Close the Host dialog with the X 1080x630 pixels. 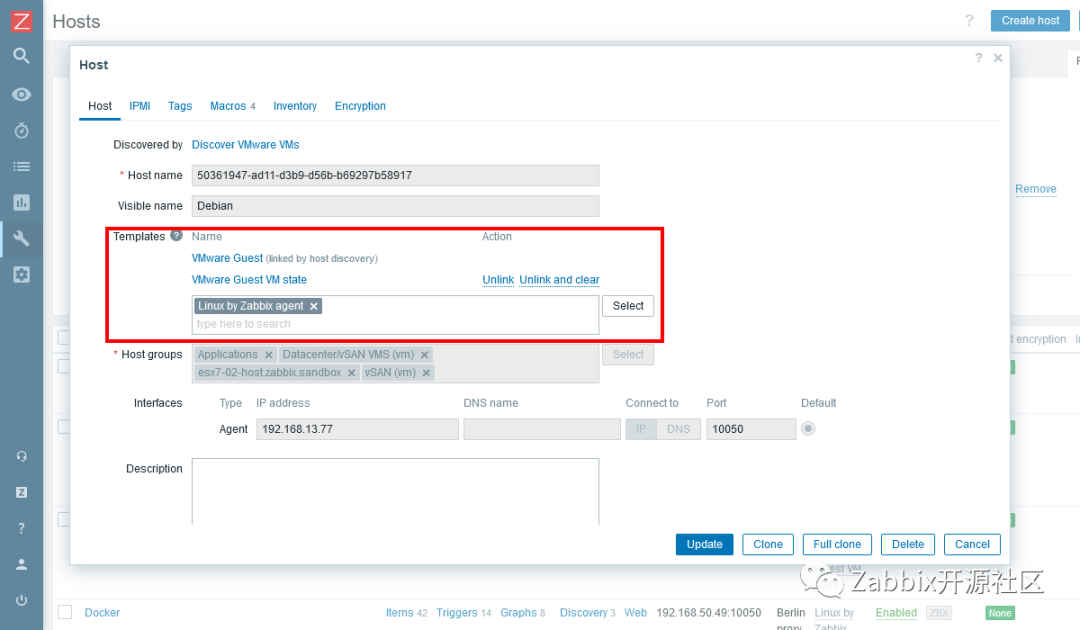point(998,58)
